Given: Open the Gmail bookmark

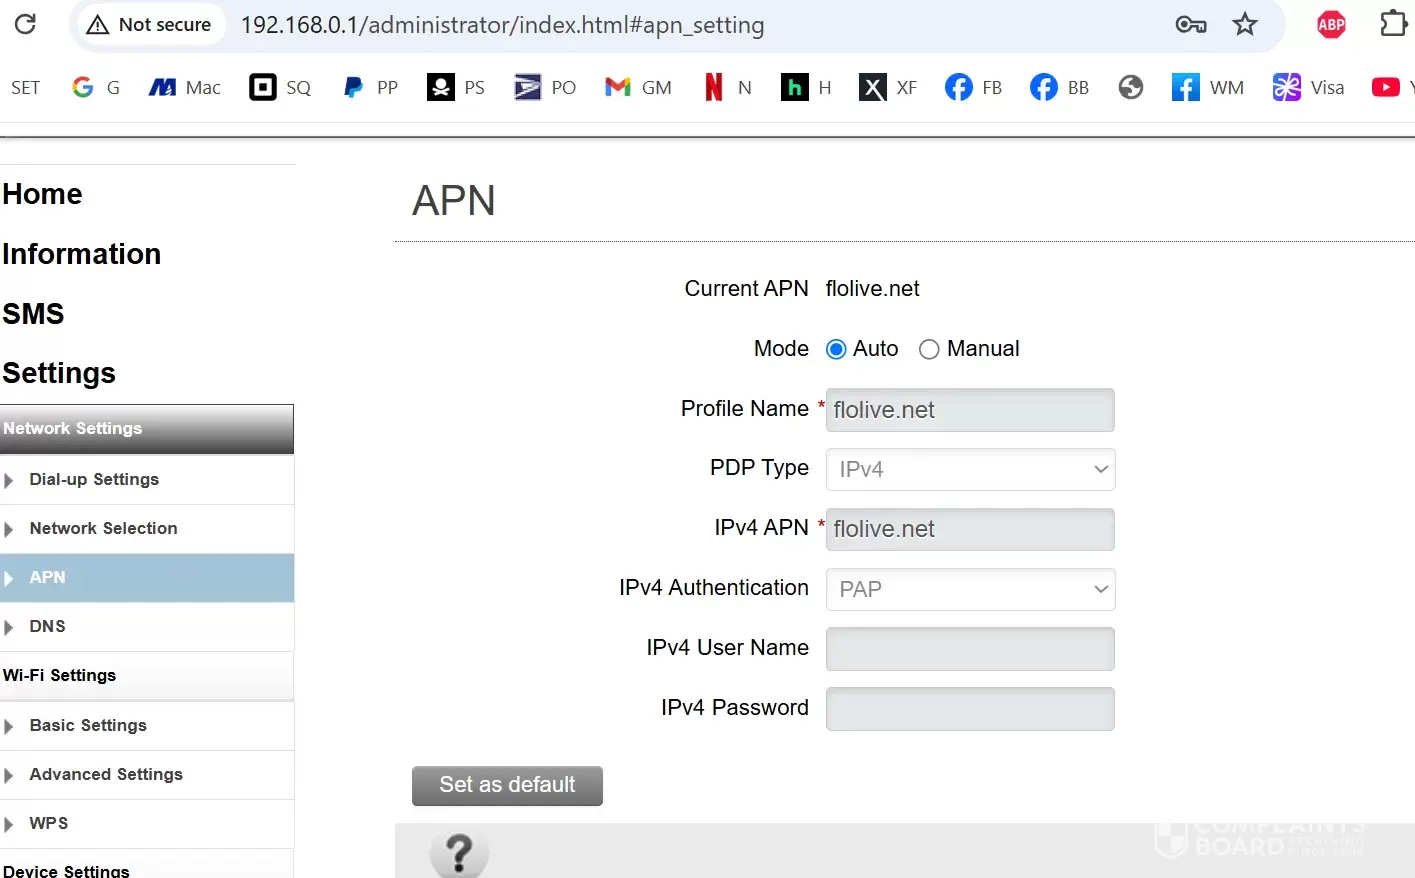Looking at the screenshot, I should [618, 88].
